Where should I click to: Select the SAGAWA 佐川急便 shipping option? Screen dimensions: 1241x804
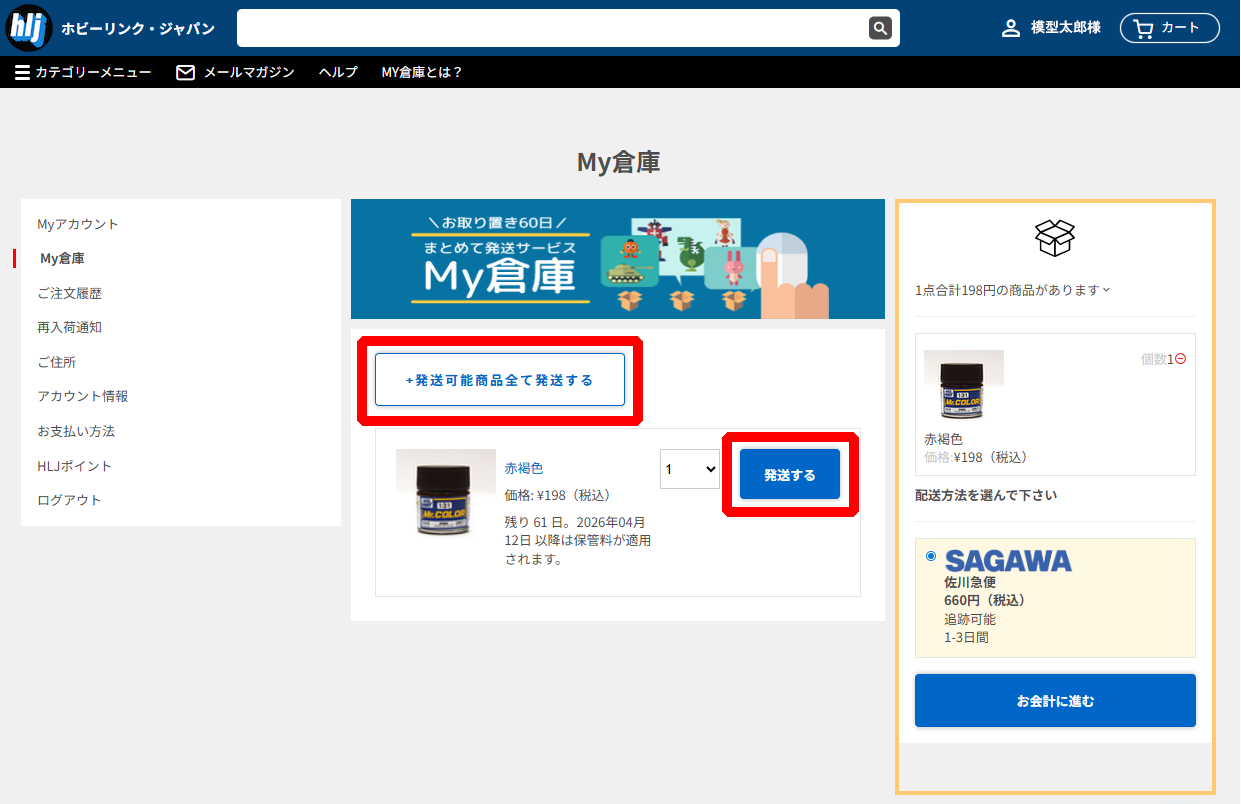point(930,556)
